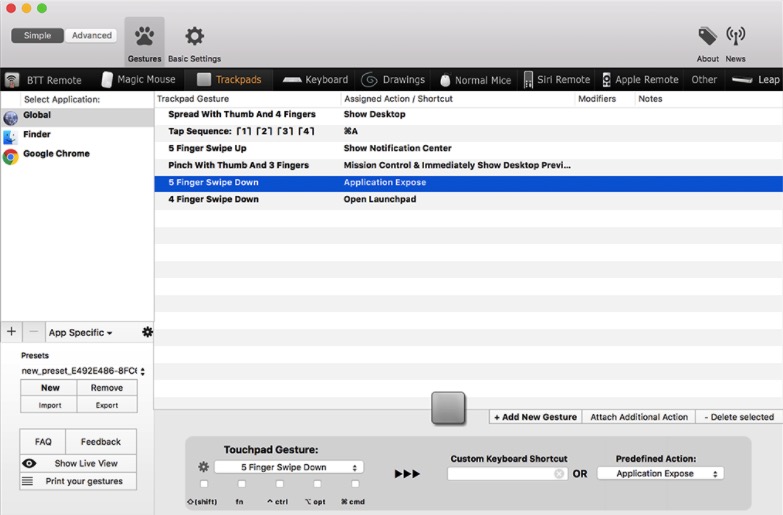Image resolution: width=783 pixels, height=515 pixels.
Task: Open the Other tab
Action: (x=704, y=79)
